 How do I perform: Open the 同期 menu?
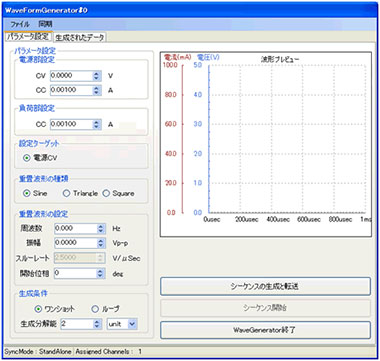point(45,24)
